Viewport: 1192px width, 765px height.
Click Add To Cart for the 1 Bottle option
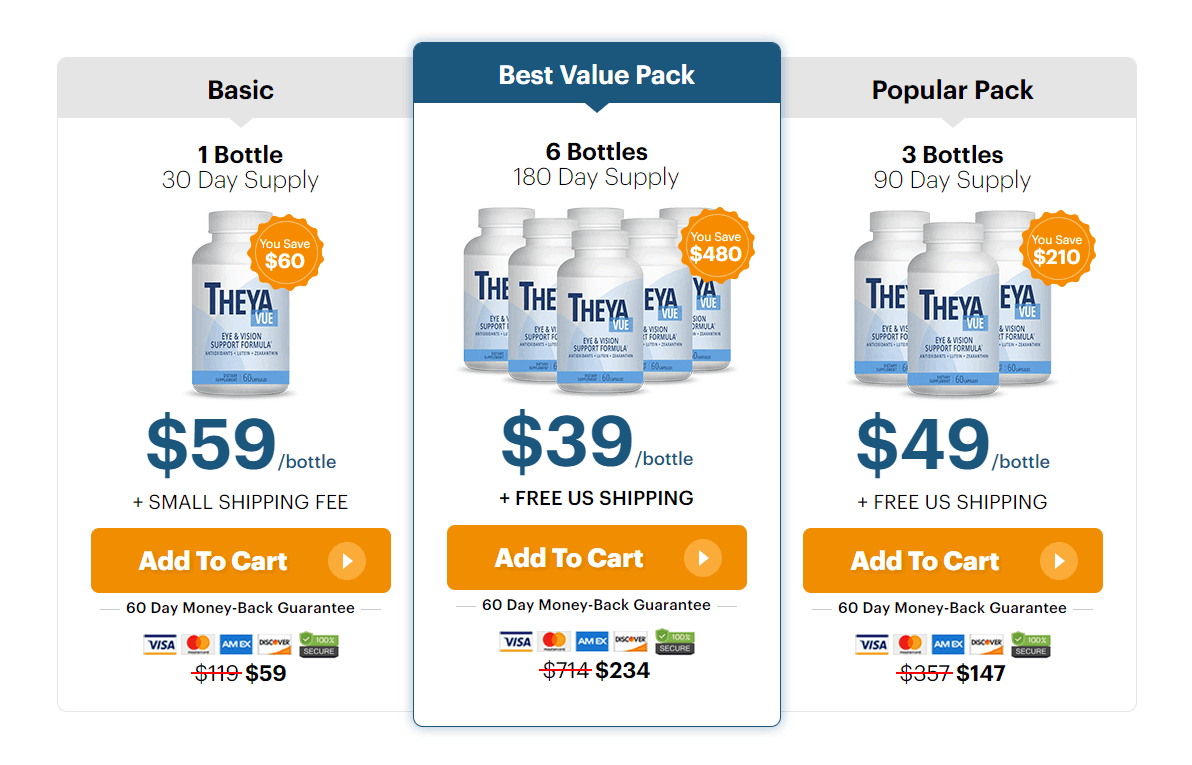pos(240,561)
